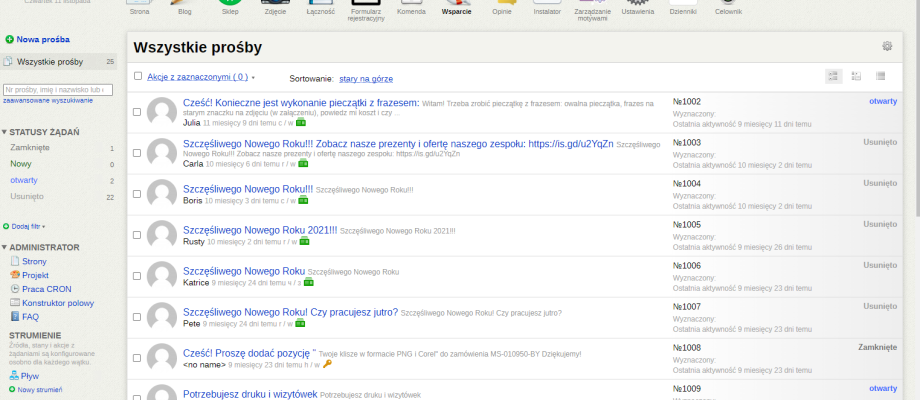Click Julia's user avatar thumbnail
This screenshot has width=920, height=400.
coord(162,113)
